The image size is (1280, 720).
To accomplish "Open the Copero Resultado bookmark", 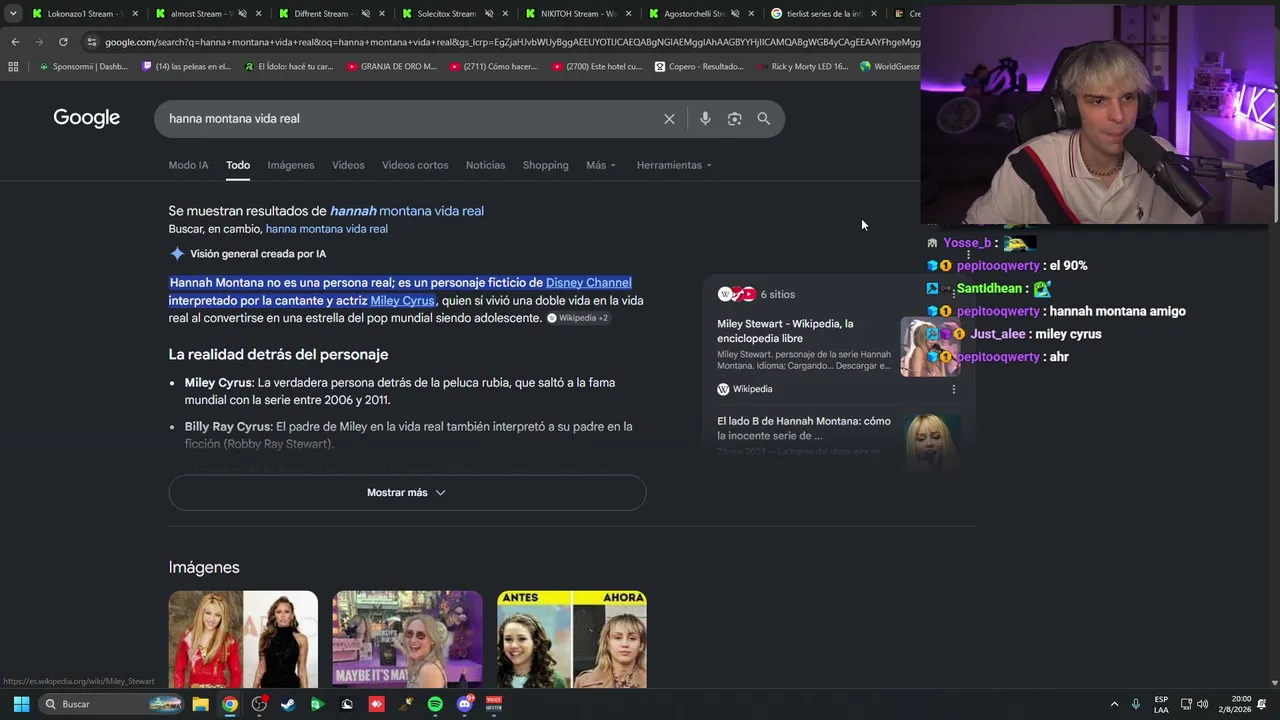I will (x=699, y=67).
